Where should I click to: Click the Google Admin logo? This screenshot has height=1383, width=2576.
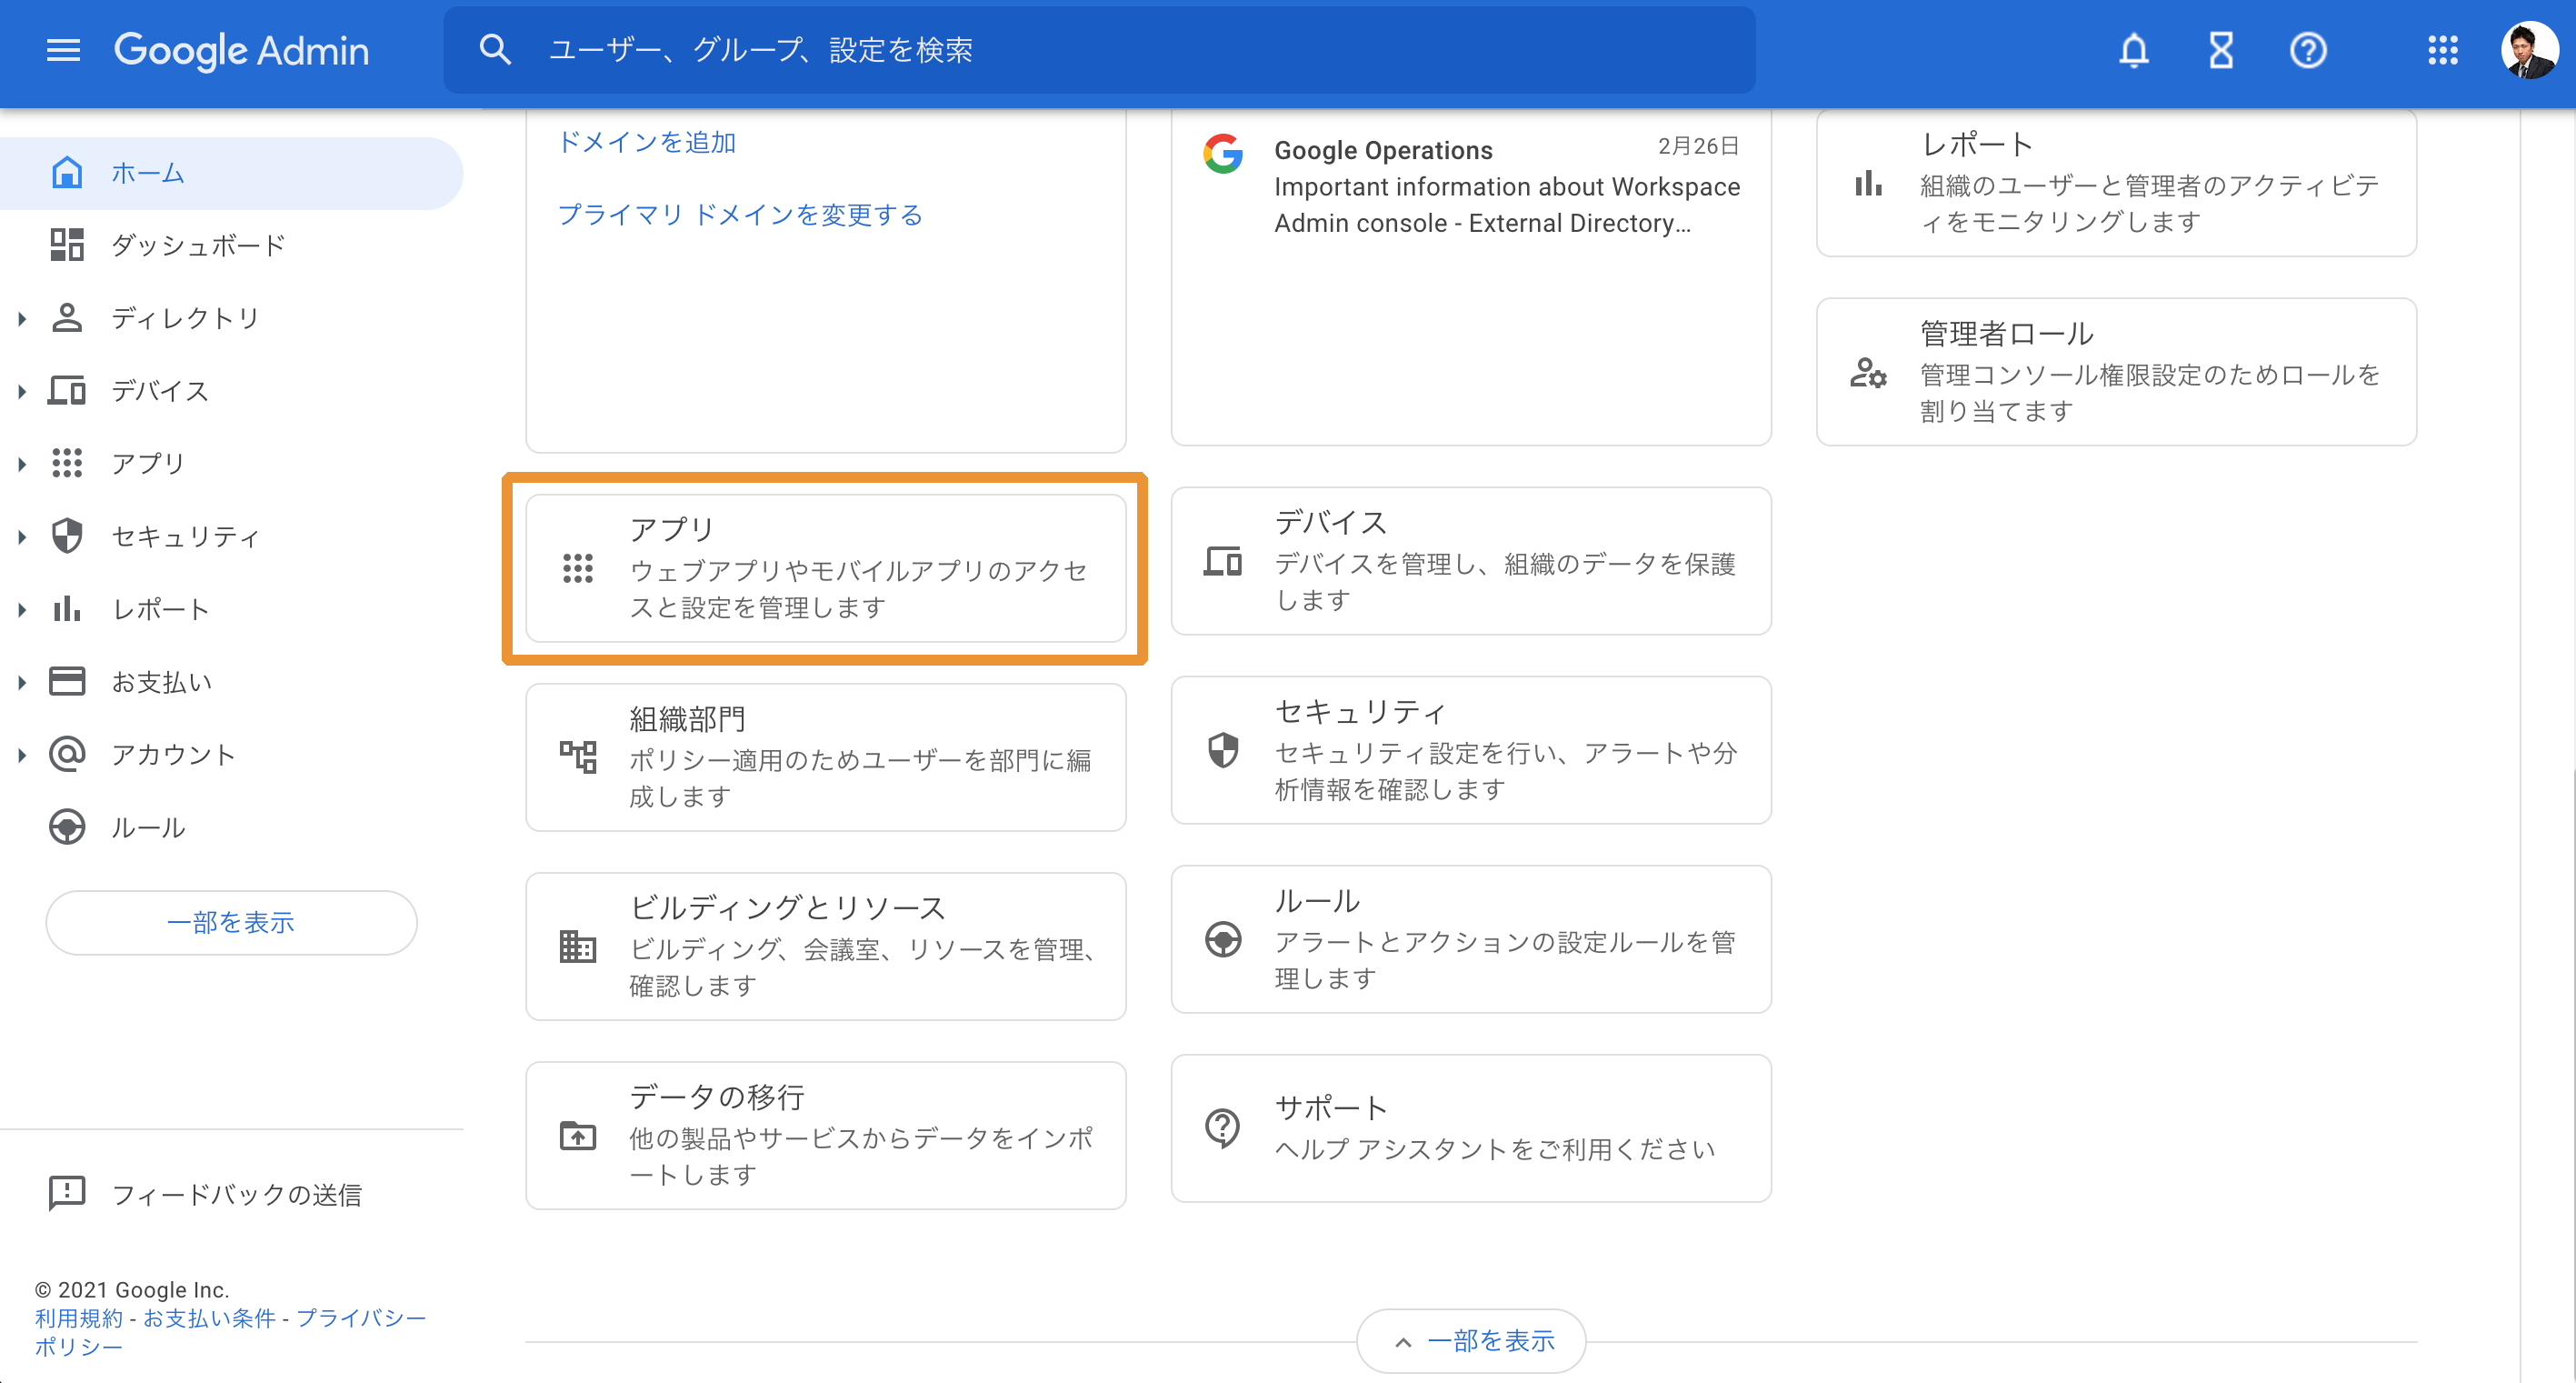pyautogui.click(x=241, y=50)
